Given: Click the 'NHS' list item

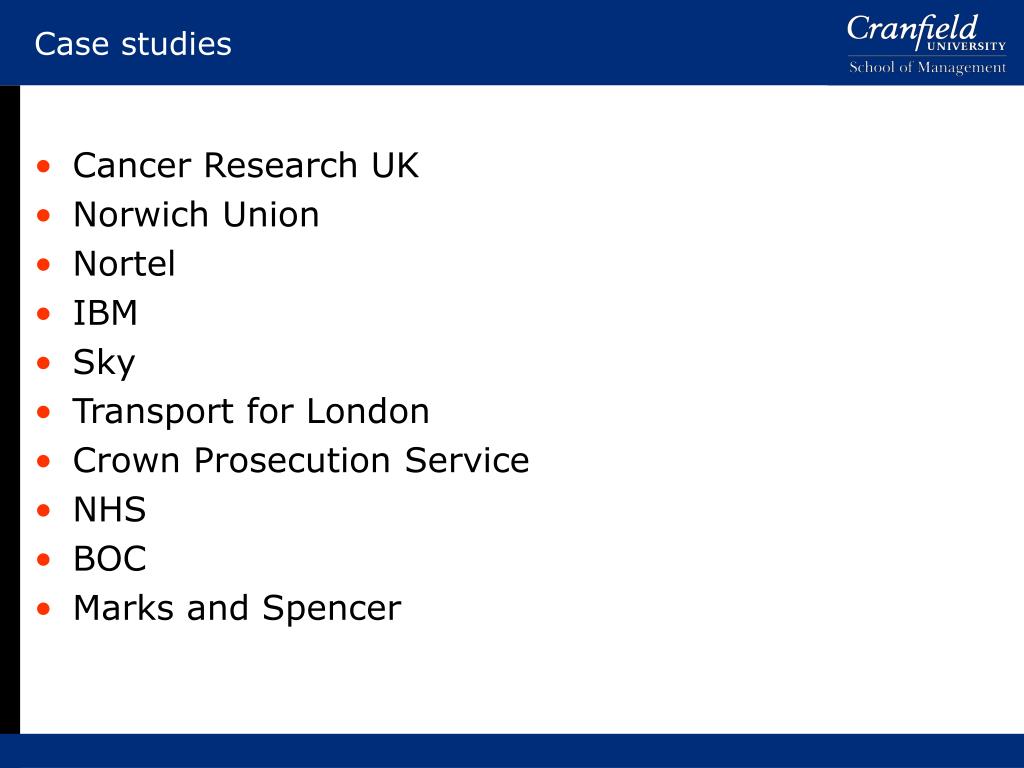Looking at the screenshot, I should pos(110,509).
